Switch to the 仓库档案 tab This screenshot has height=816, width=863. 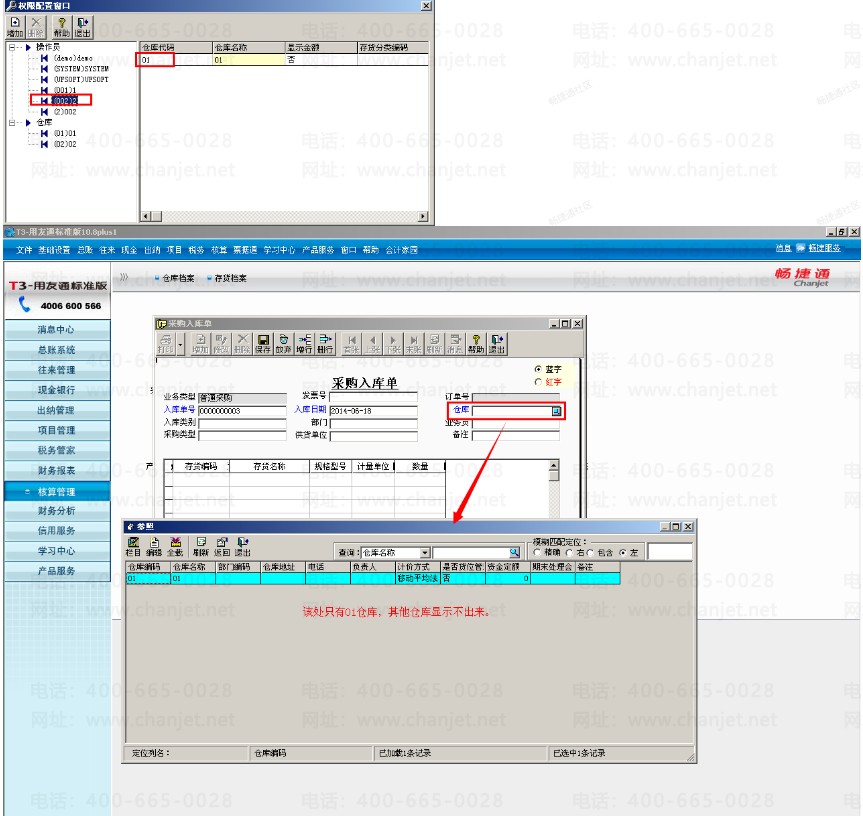click(x=178, y=278)
